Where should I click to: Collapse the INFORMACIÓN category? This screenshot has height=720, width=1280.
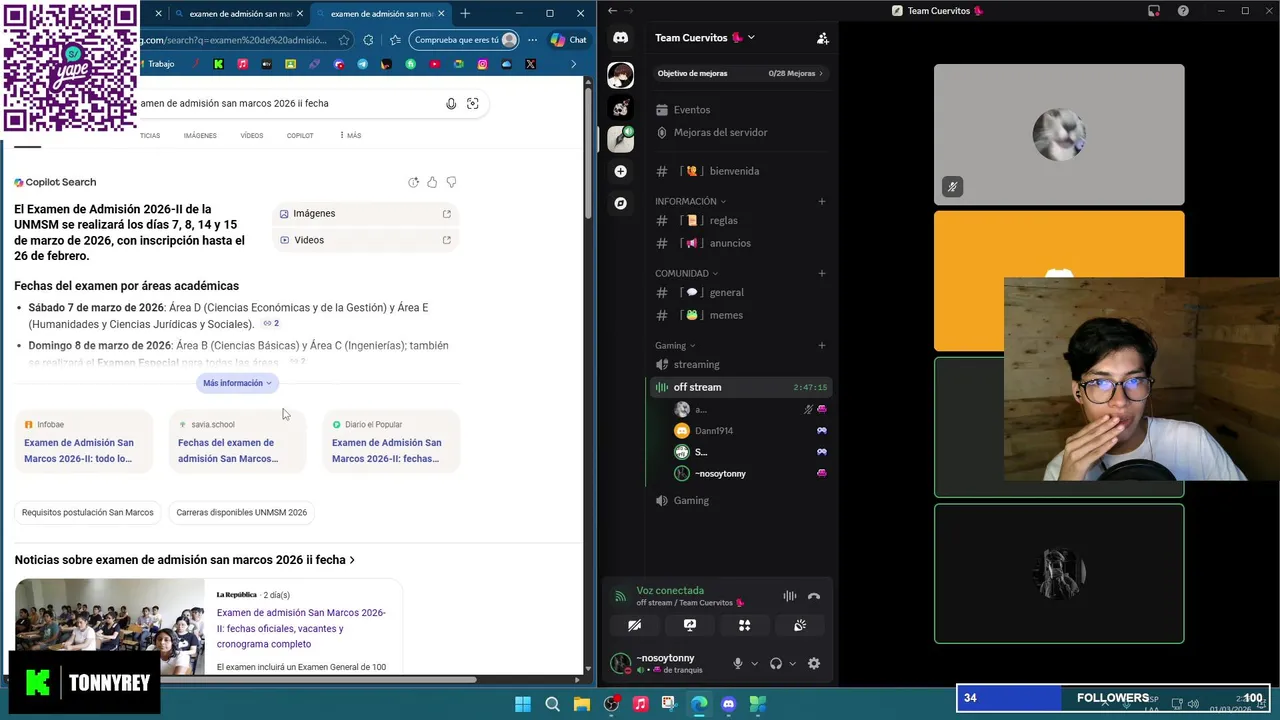690,201
